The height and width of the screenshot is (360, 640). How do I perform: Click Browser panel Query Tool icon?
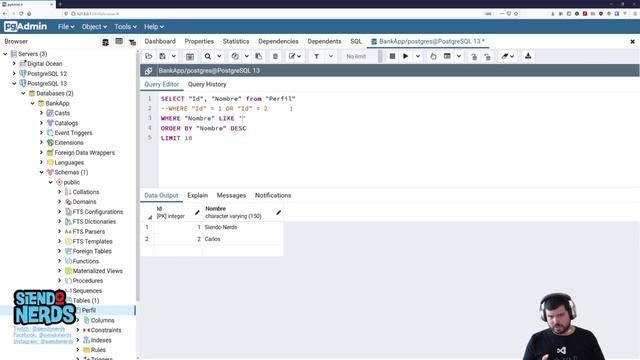coord(105,42)
